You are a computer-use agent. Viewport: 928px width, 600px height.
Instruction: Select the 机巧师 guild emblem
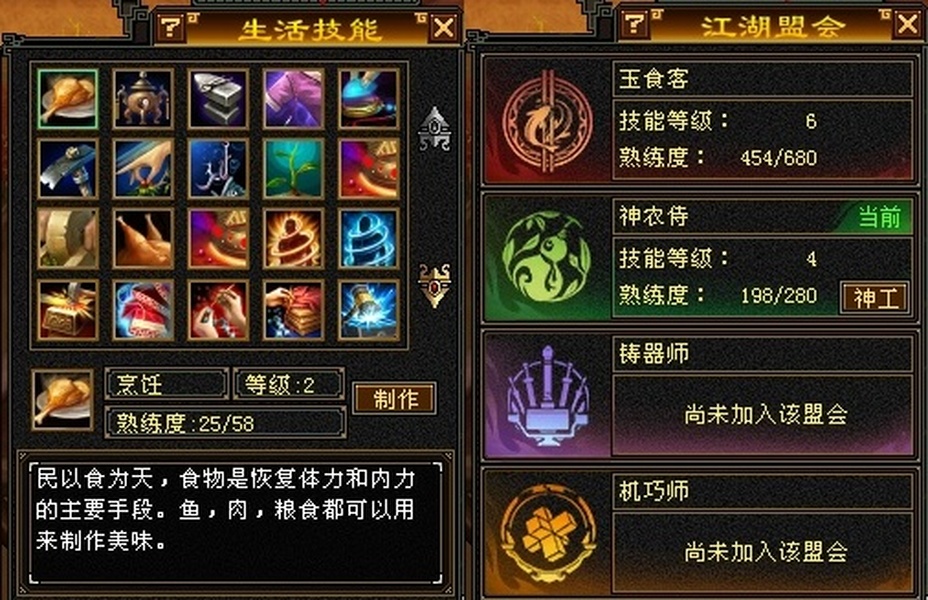click(547, 533)
